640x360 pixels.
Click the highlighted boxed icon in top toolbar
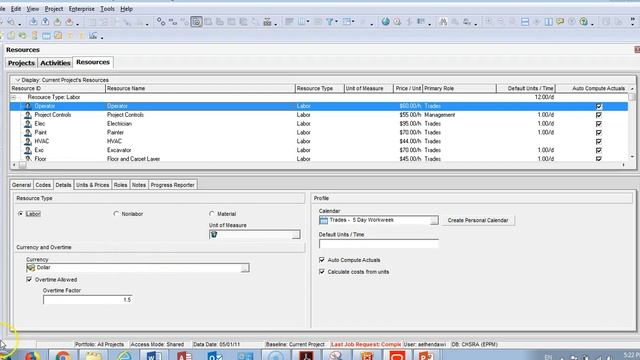pos(196,22)
